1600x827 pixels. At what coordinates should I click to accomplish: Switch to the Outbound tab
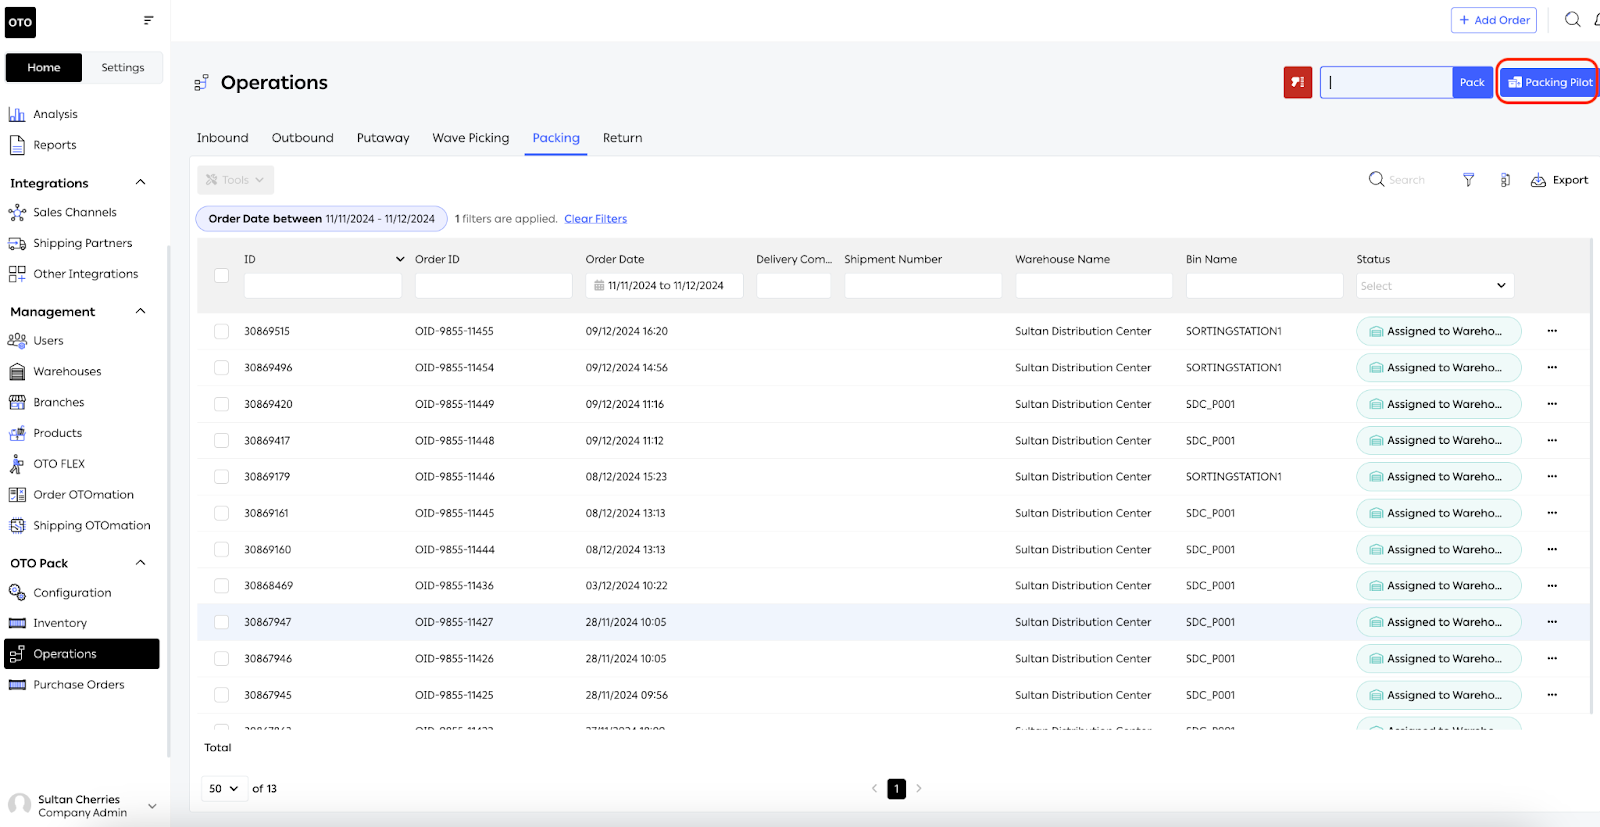click(302, 138)
